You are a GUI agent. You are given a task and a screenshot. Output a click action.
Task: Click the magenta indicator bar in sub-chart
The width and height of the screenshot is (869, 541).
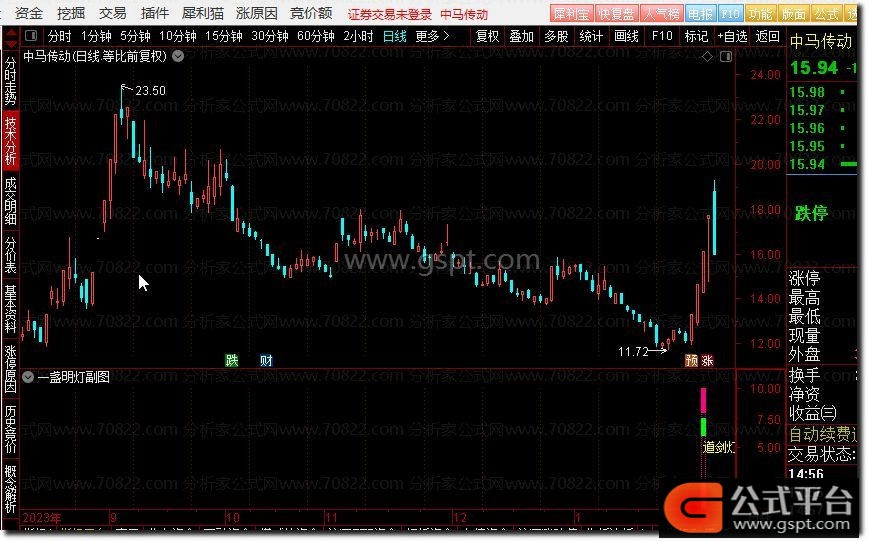pos(704,400)
